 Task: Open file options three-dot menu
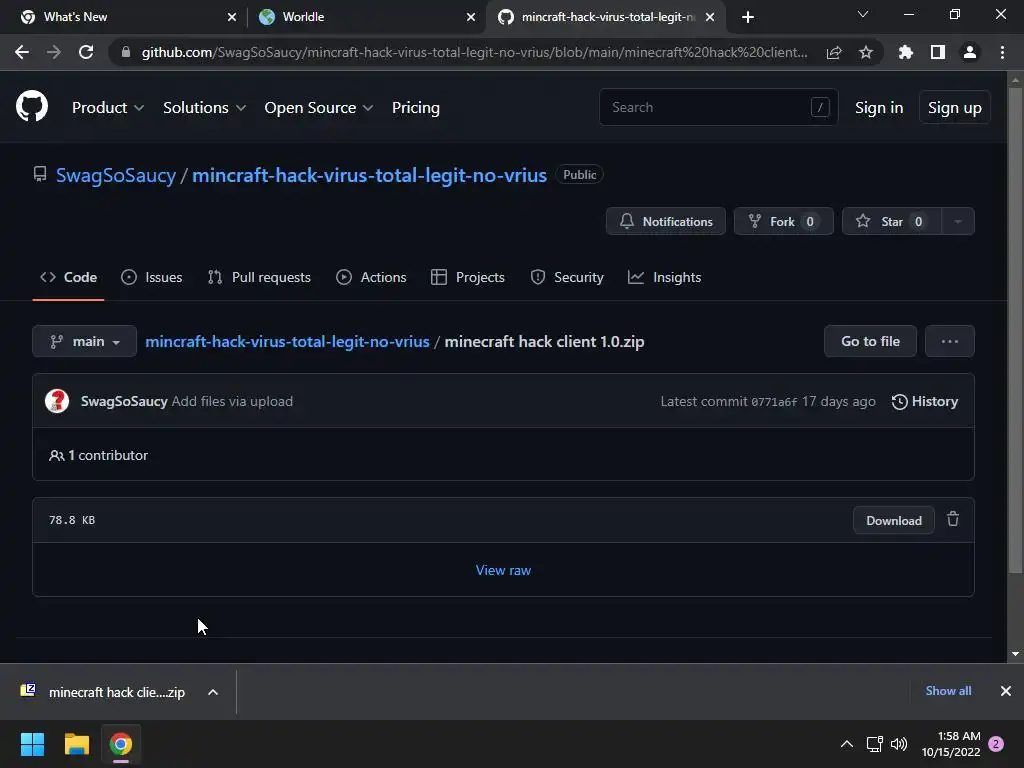[x=950, y=341]
